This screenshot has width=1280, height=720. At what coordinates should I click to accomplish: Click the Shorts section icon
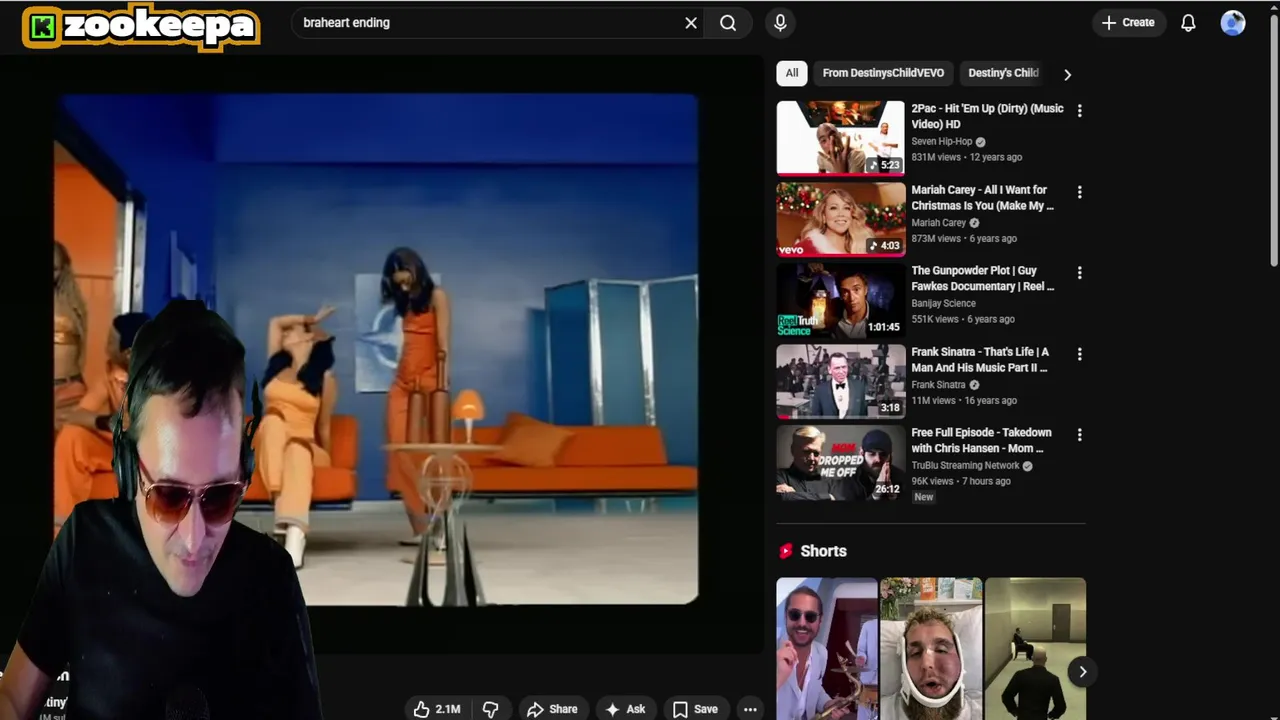coord(786,551)
